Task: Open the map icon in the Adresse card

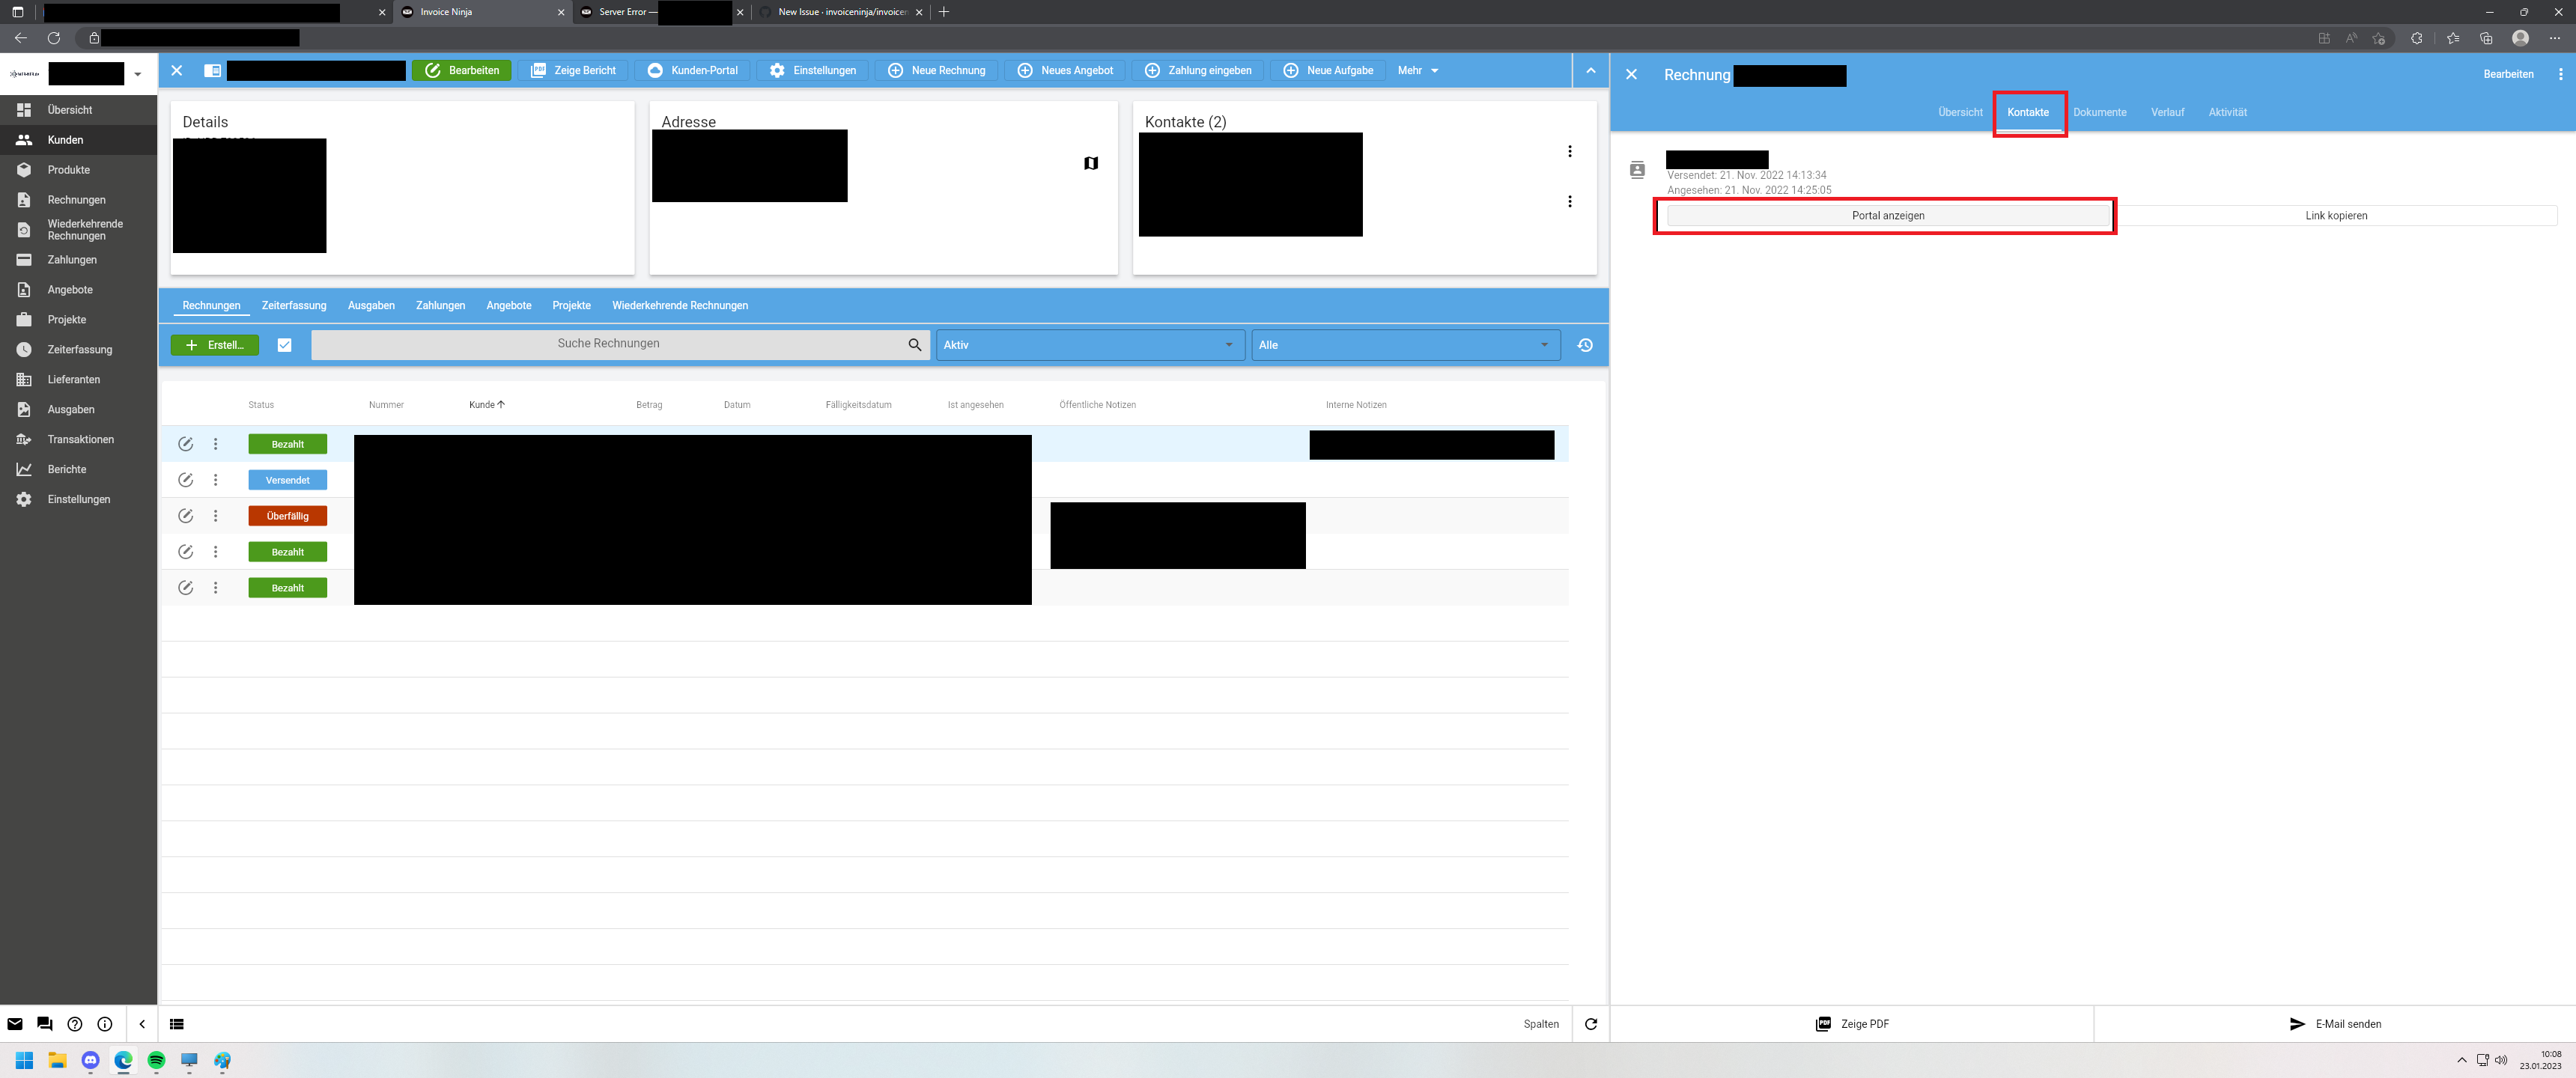Action: (1091, 162)
